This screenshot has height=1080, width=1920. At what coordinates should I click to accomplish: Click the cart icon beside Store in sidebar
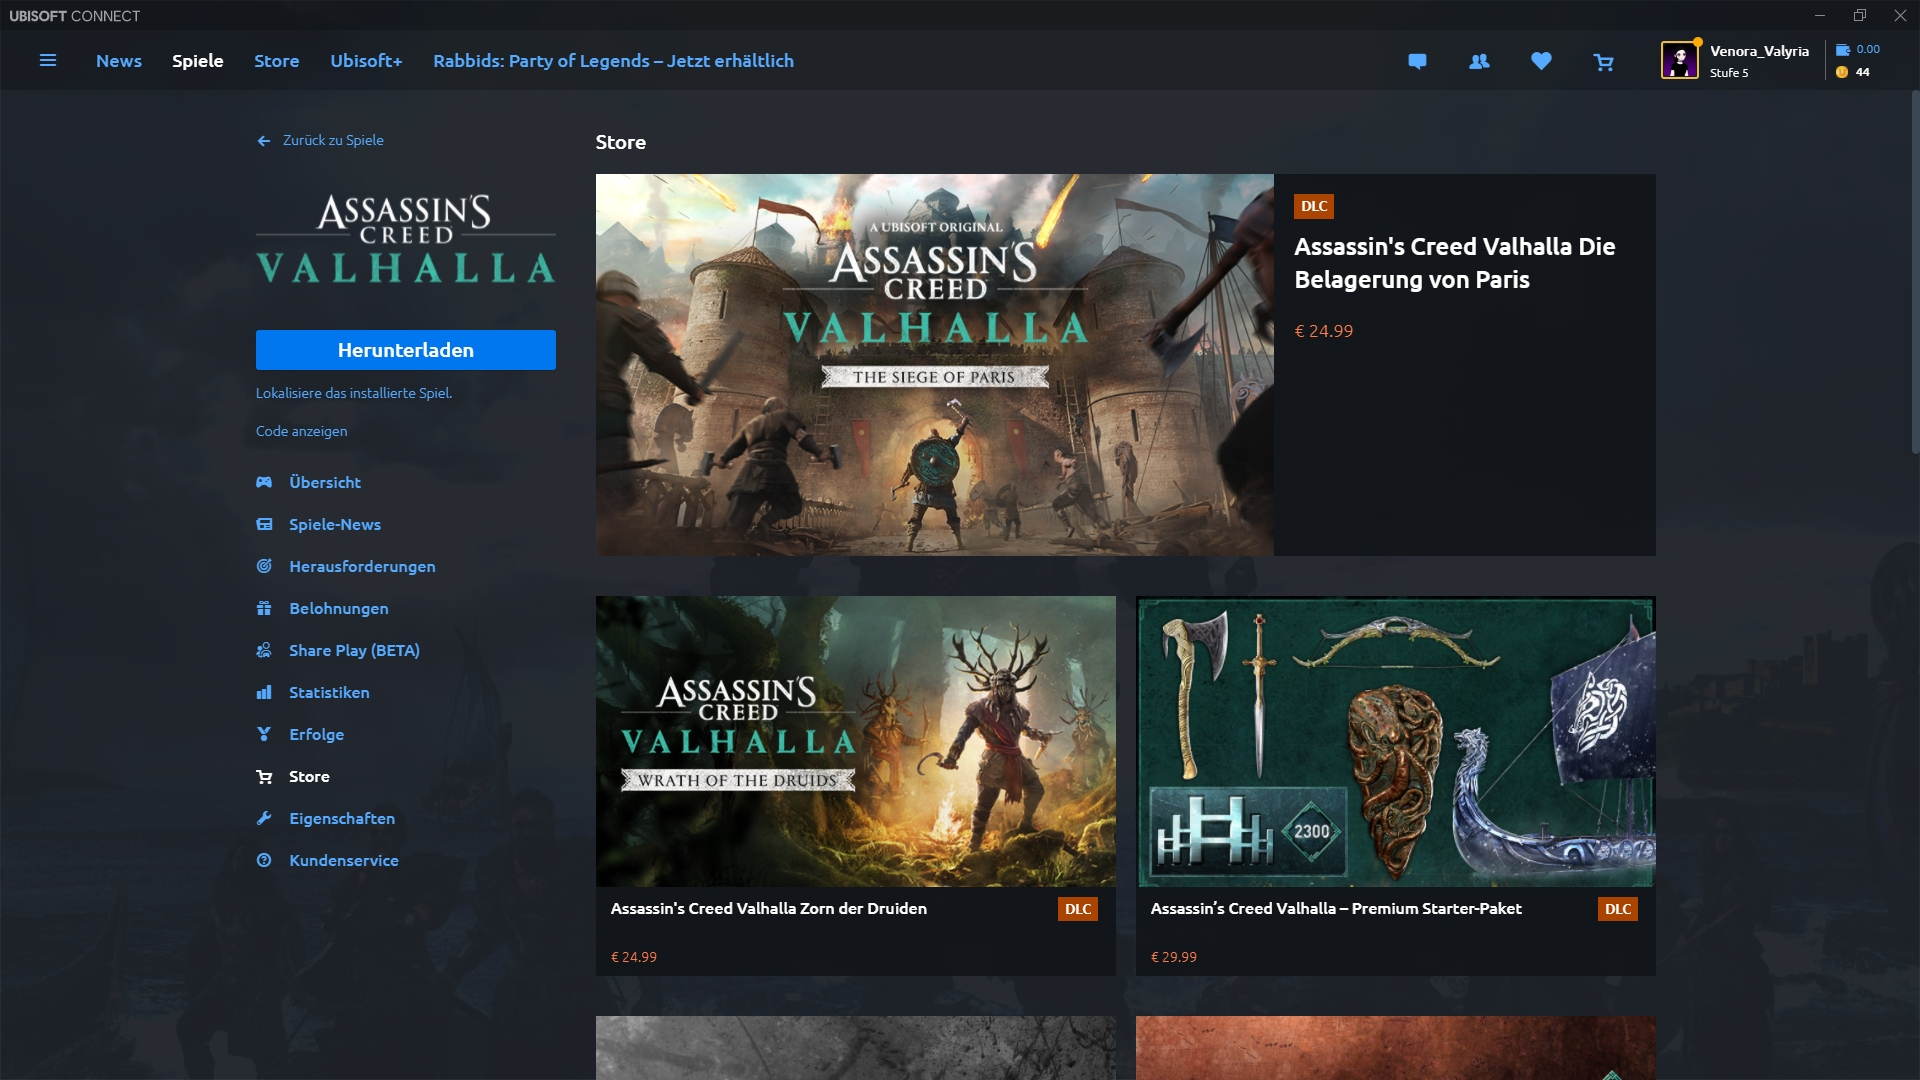[x=264, y=777]
